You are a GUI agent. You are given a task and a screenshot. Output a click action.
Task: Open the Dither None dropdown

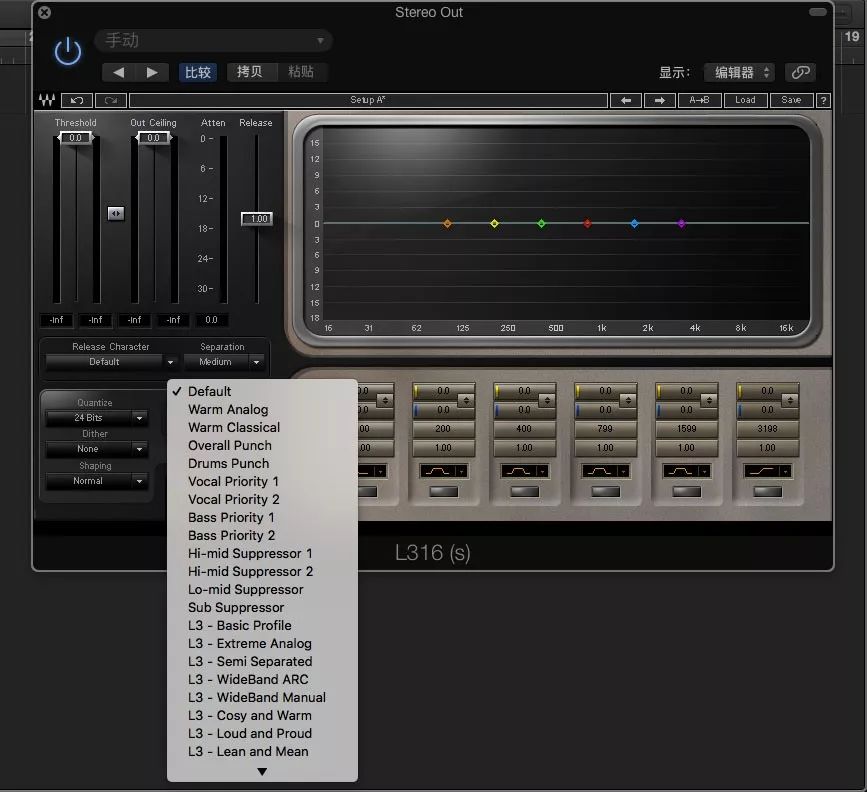pos(96,449)
